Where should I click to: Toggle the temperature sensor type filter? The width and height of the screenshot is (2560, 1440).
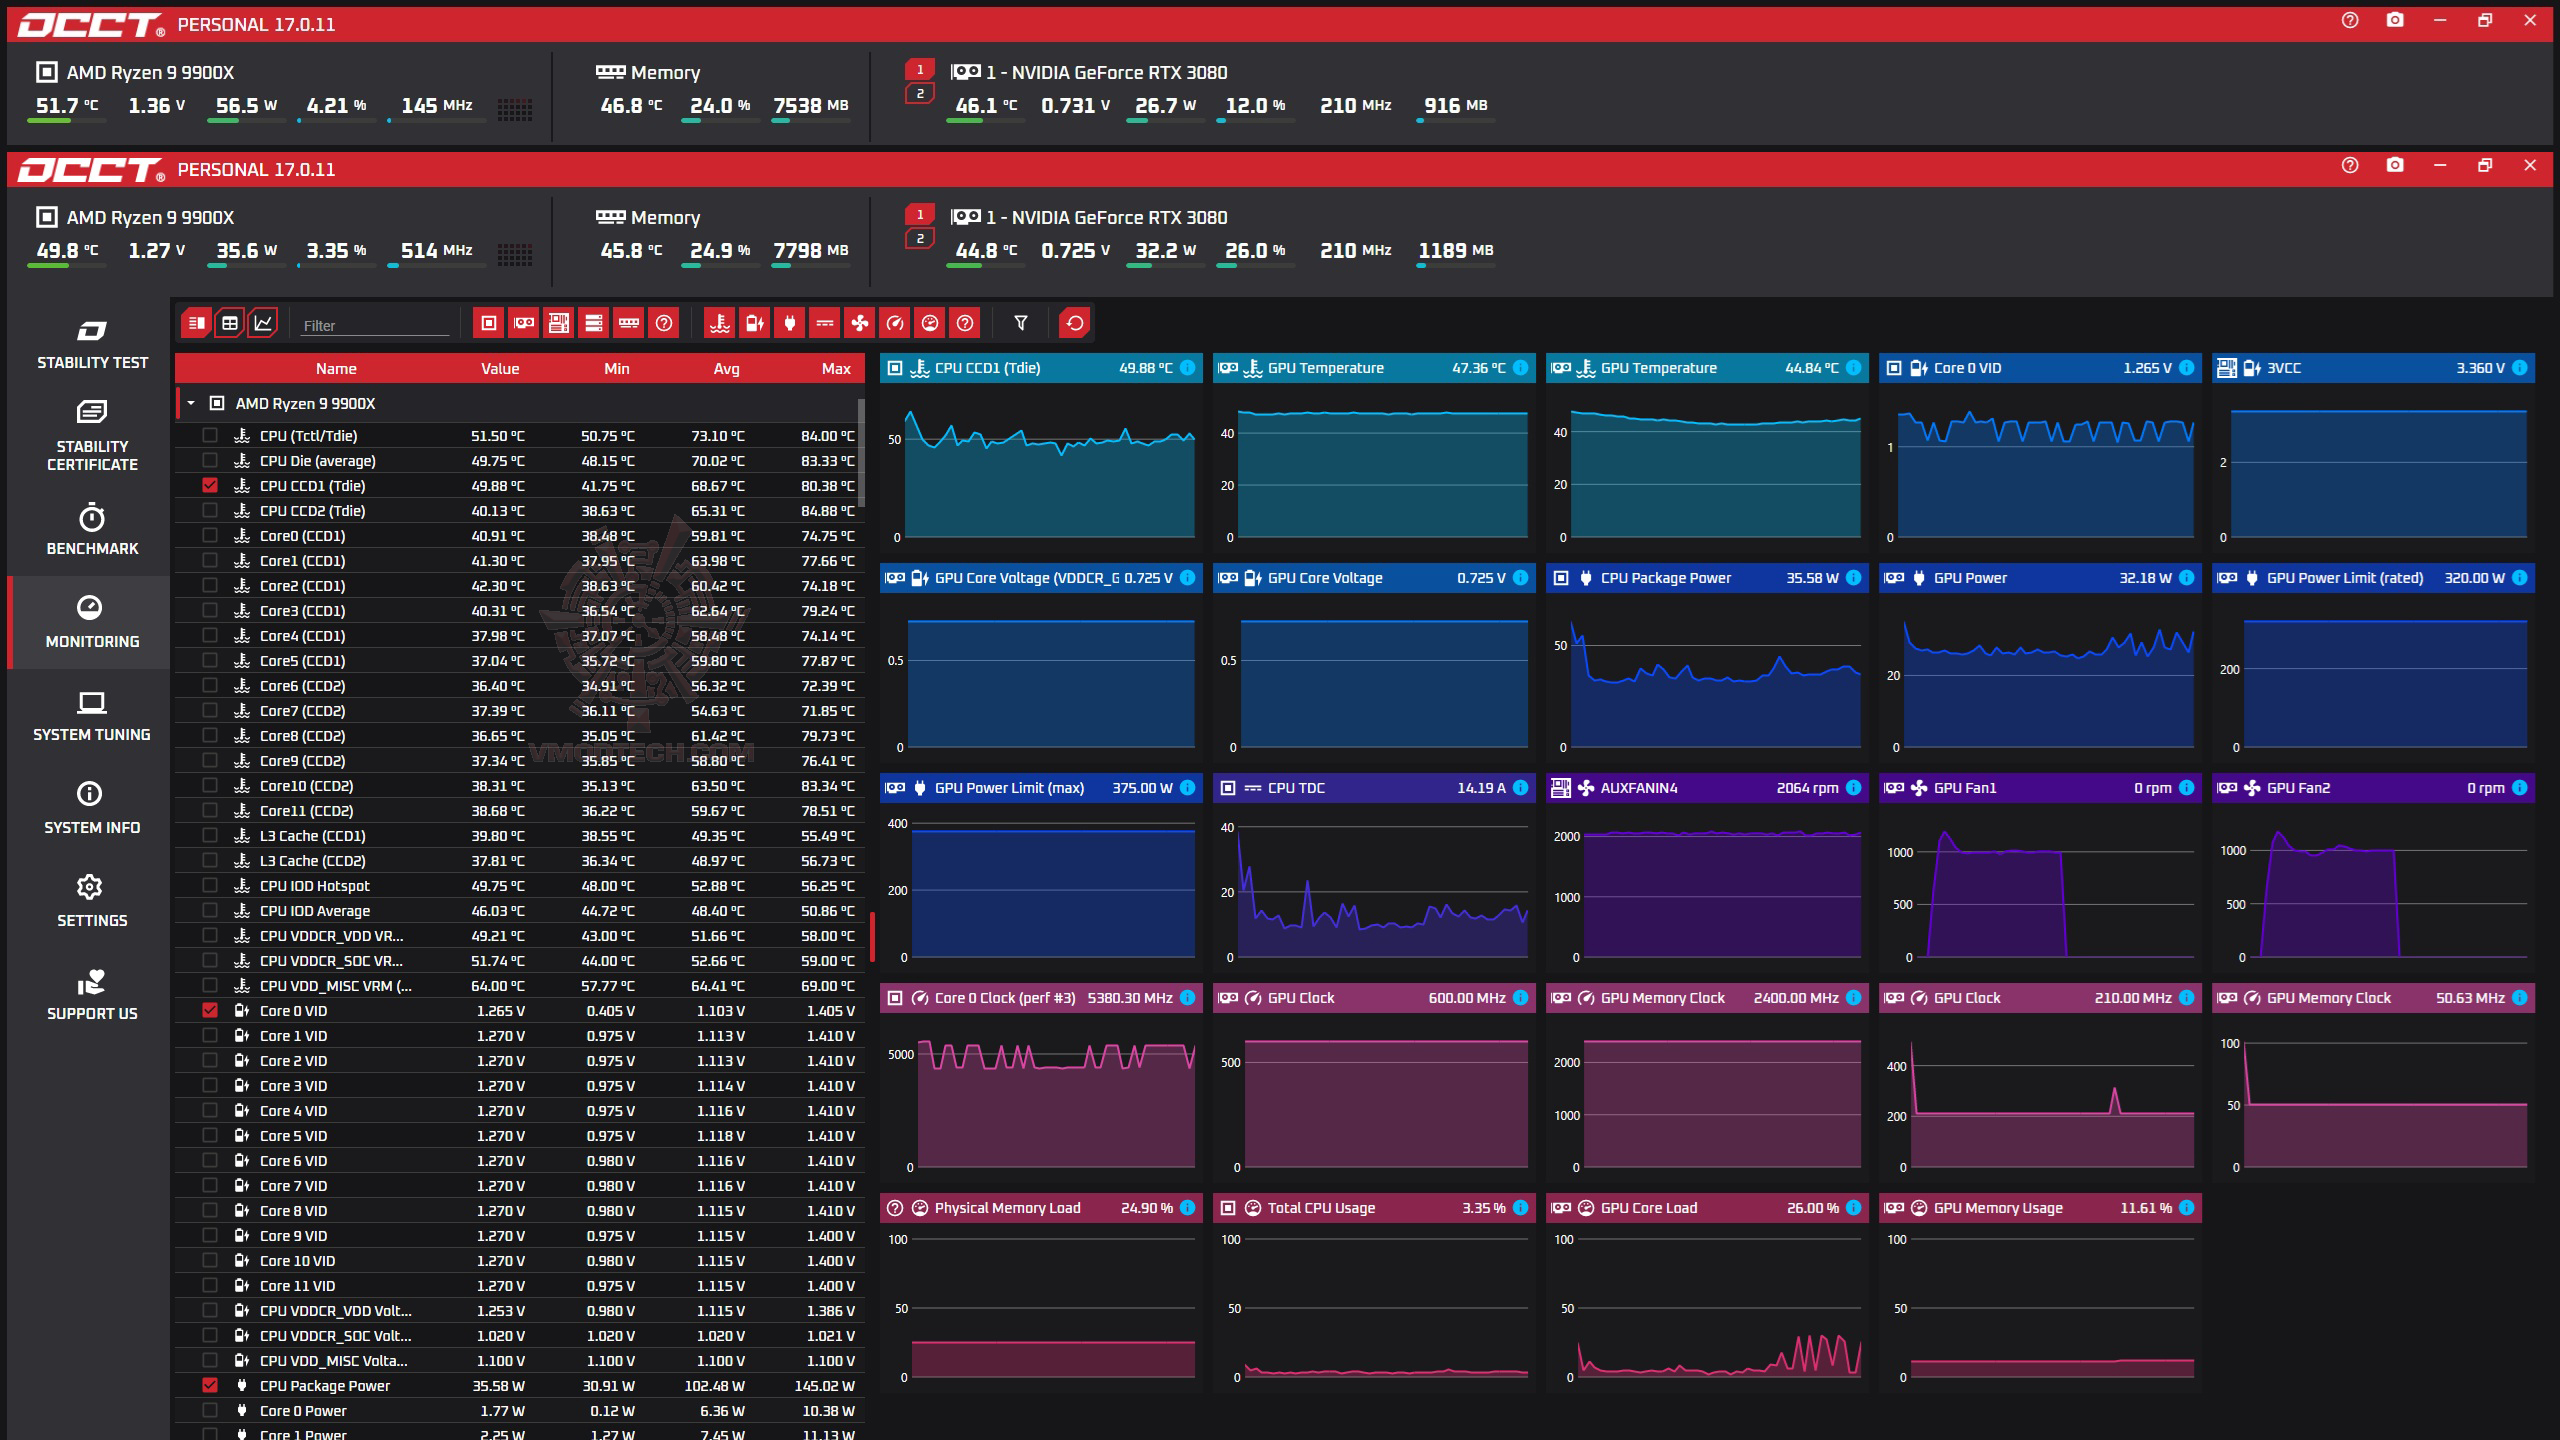(719, 323)
